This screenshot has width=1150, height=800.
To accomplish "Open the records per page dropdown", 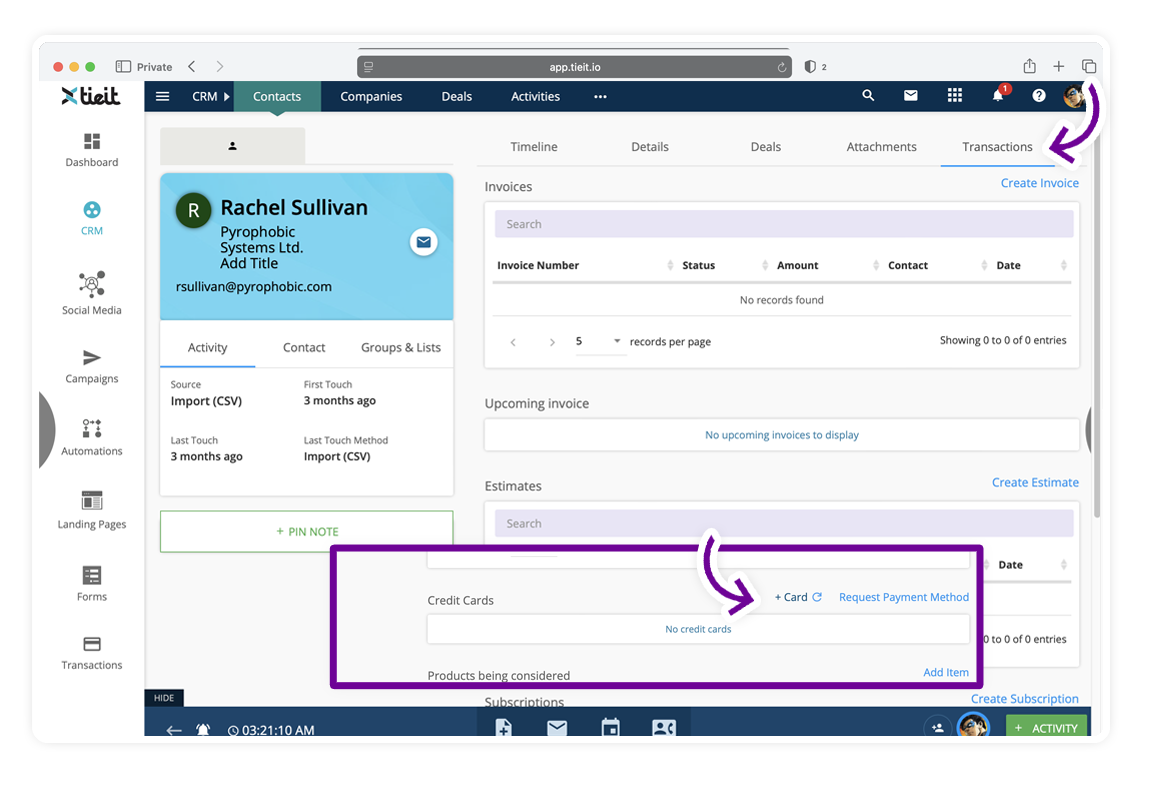I will point(598,341).
